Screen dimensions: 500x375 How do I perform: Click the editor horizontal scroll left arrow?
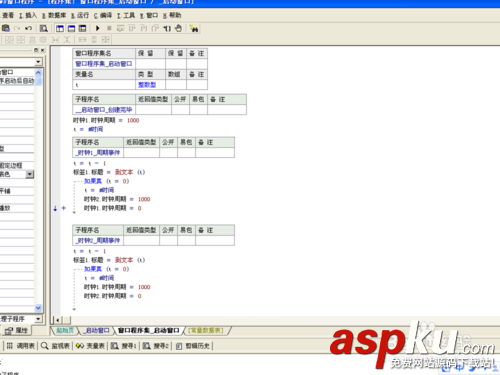coord(58,320)
